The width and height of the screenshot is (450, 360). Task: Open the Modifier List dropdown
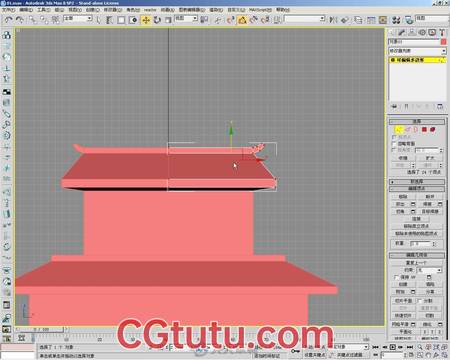pos(417,51)
